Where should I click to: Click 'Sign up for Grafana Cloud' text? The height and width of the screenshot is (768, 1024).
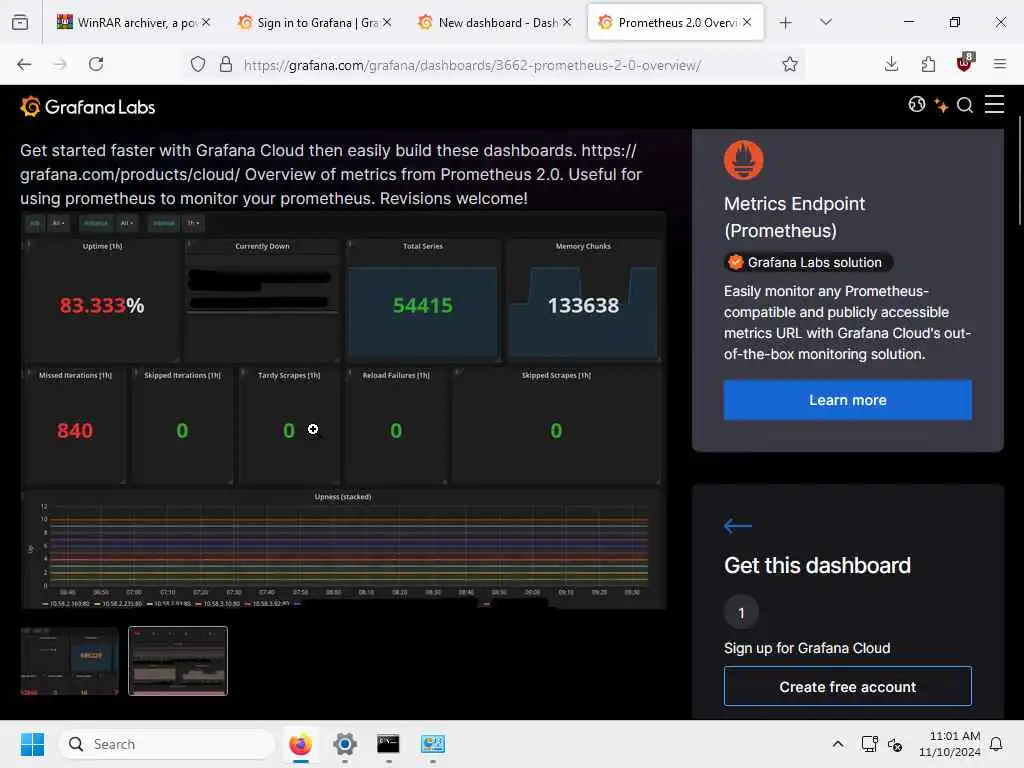[x=807, y=648]
